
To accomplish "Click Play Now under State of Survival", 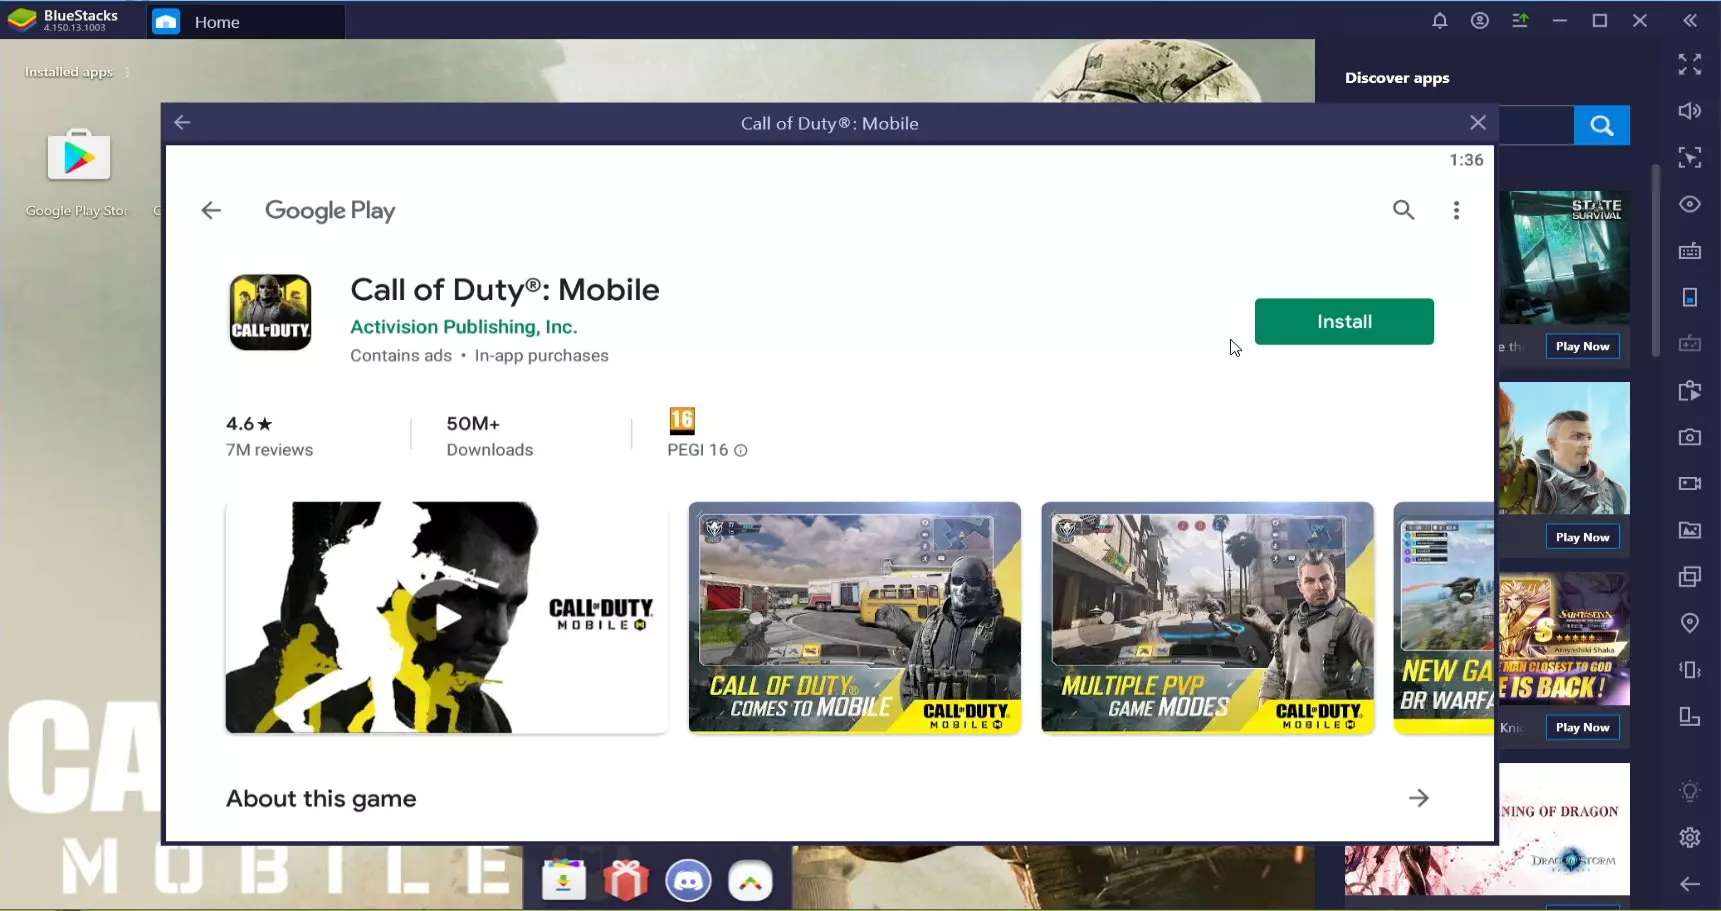I will coord(1582,346).
